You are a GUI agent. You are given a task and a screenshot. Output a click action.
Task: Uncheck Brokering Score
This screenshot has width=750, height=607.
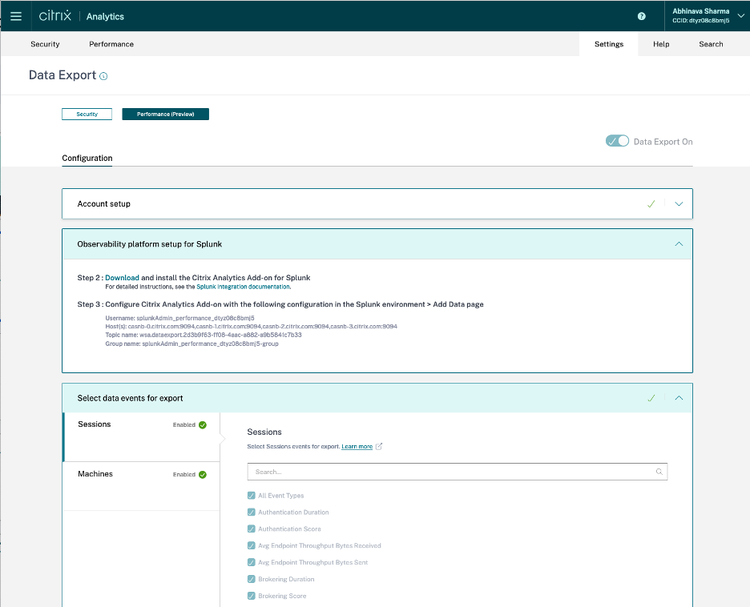click(251, 596)
